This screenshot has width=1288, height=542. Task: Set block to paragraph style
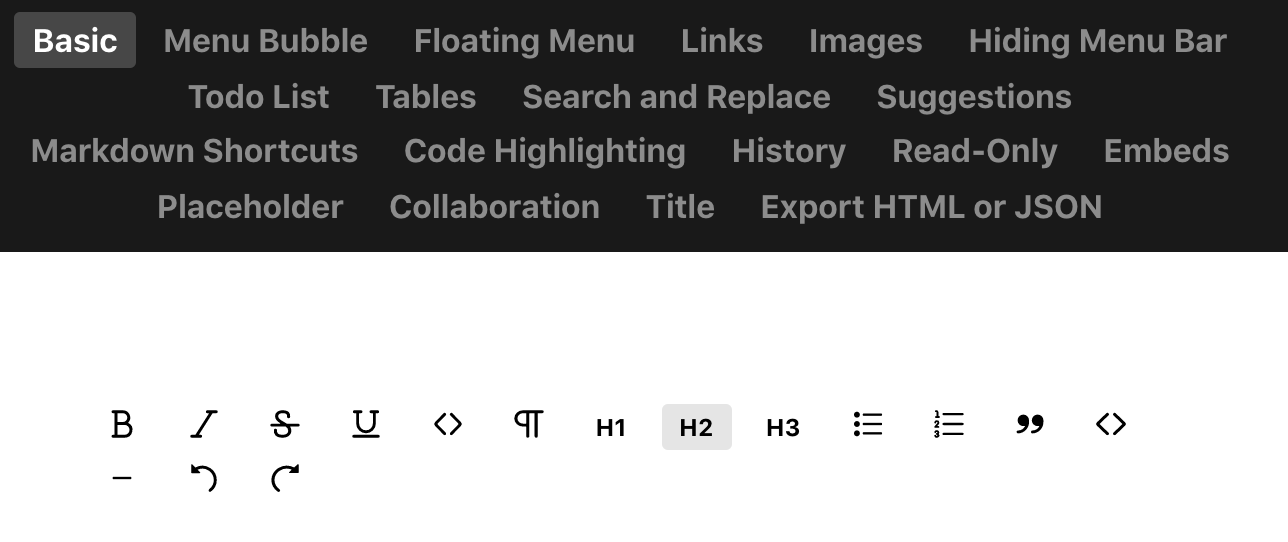click(528, 425)
